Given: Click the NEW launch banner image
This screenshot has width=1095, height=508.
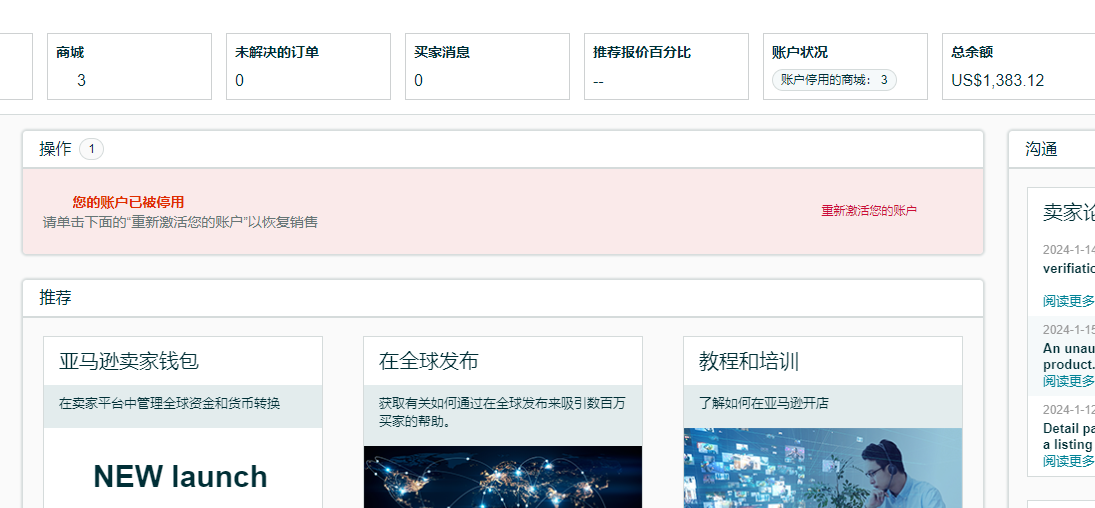Looking at the screenshot, I should click(x=183, y=468).
